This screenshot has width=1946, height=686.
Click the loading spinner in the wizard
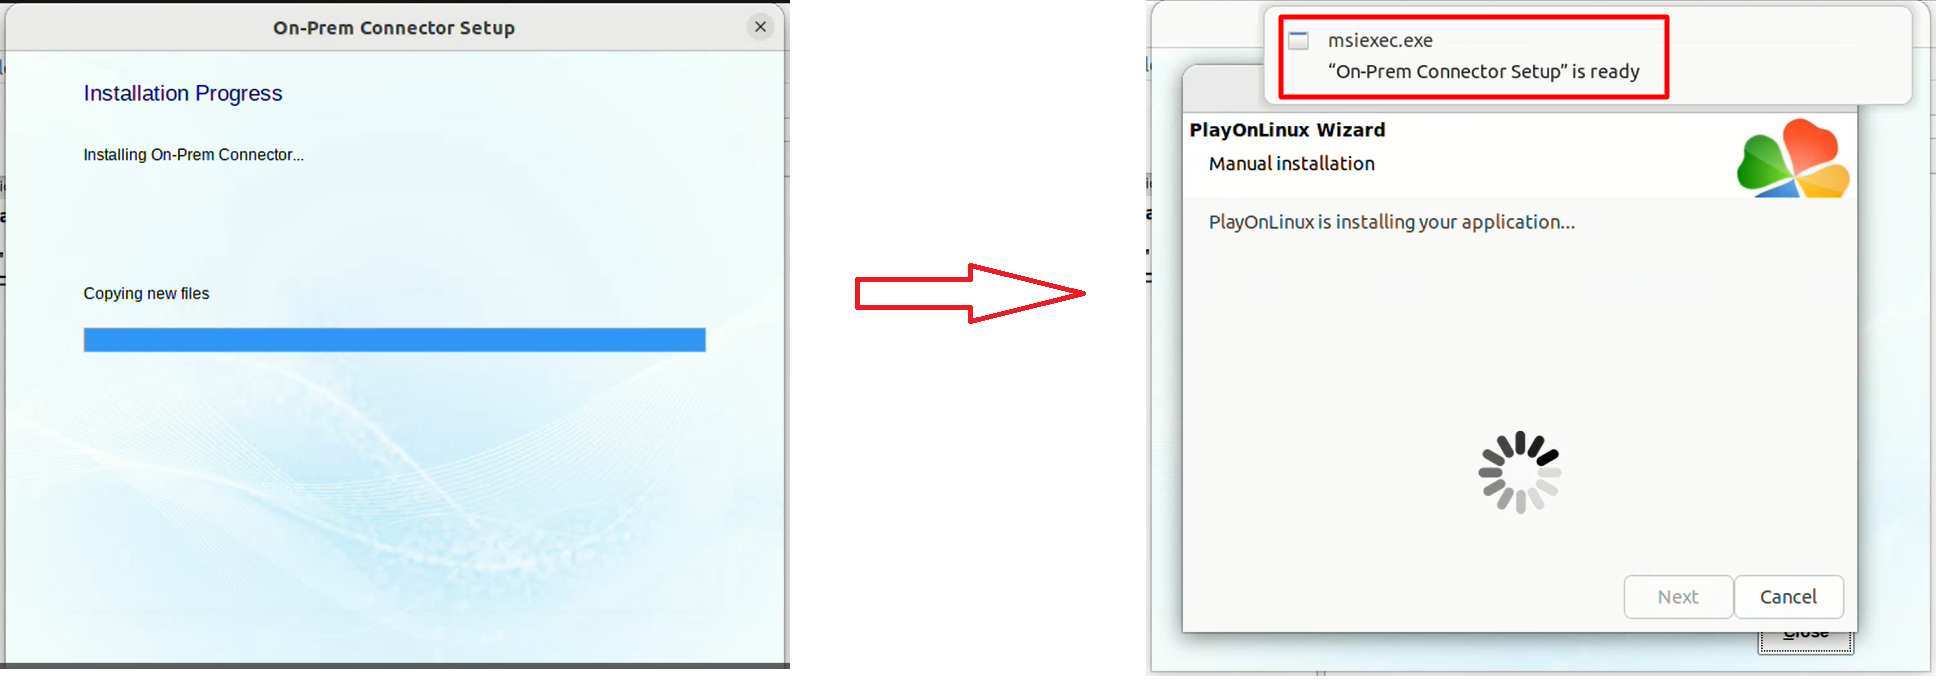[1520, 472]
